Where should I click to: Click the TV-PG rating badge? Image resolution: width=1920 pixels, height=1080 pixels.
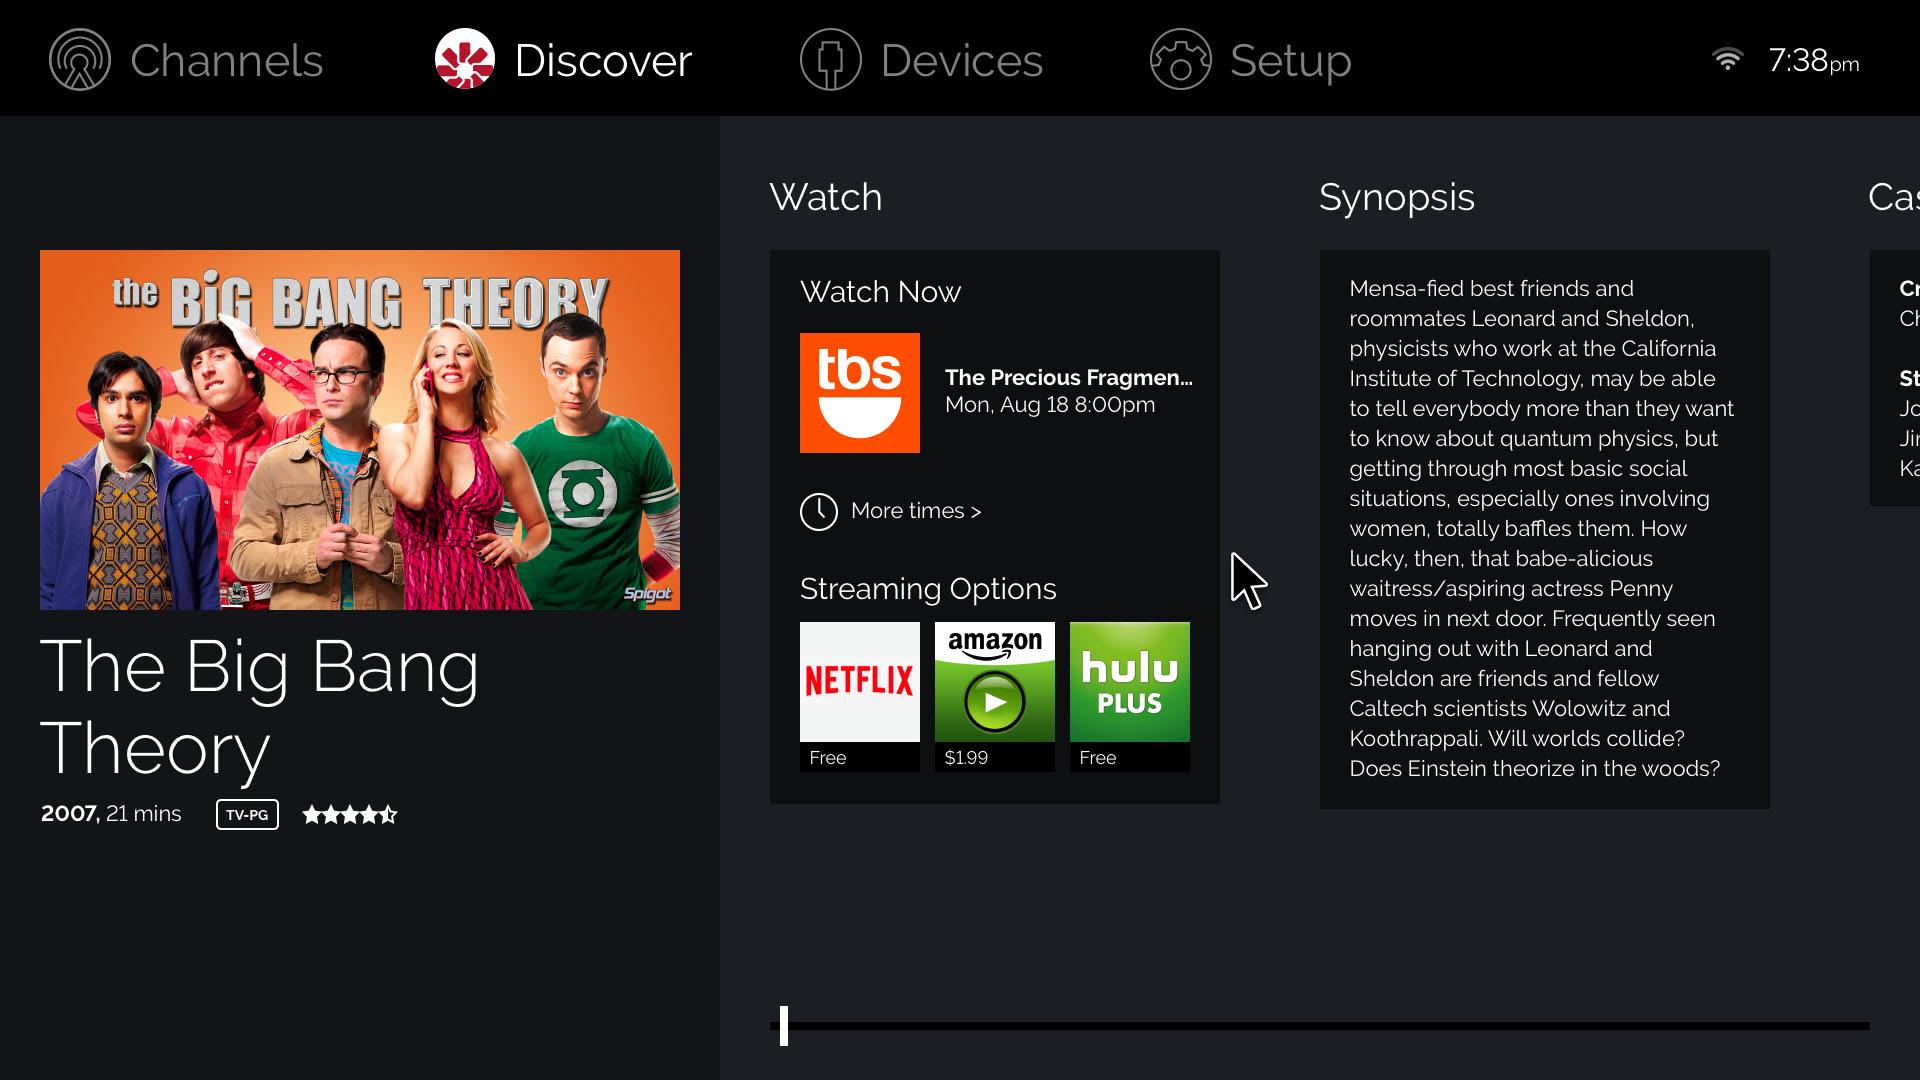tap(247, 814)
